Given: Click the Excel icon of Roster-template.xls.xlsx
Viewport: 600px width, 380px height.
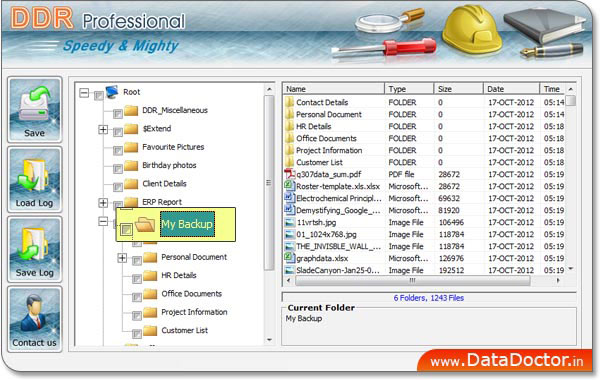Looking at the screenshot, I should pos(290,186).
